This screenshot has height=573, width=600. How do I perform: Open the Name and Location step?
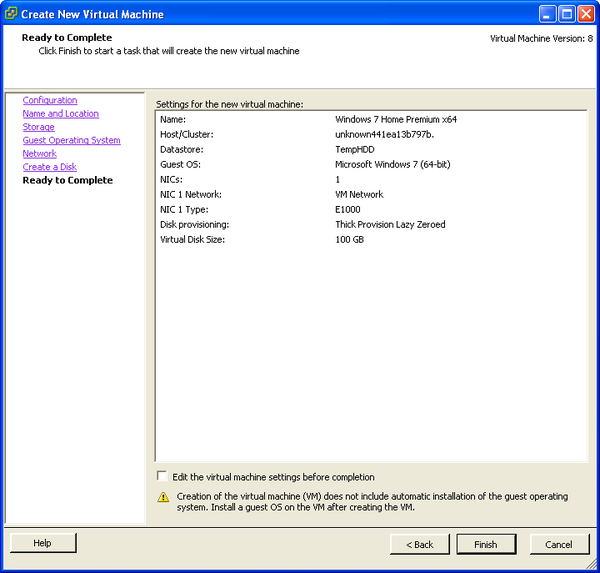click(x=61, y=114)
